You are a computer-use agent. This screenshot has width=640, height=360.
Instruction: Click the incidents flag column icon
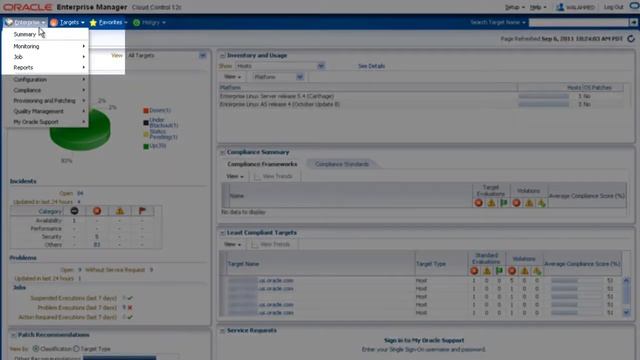pyautogui.click(x=142, y=211)
